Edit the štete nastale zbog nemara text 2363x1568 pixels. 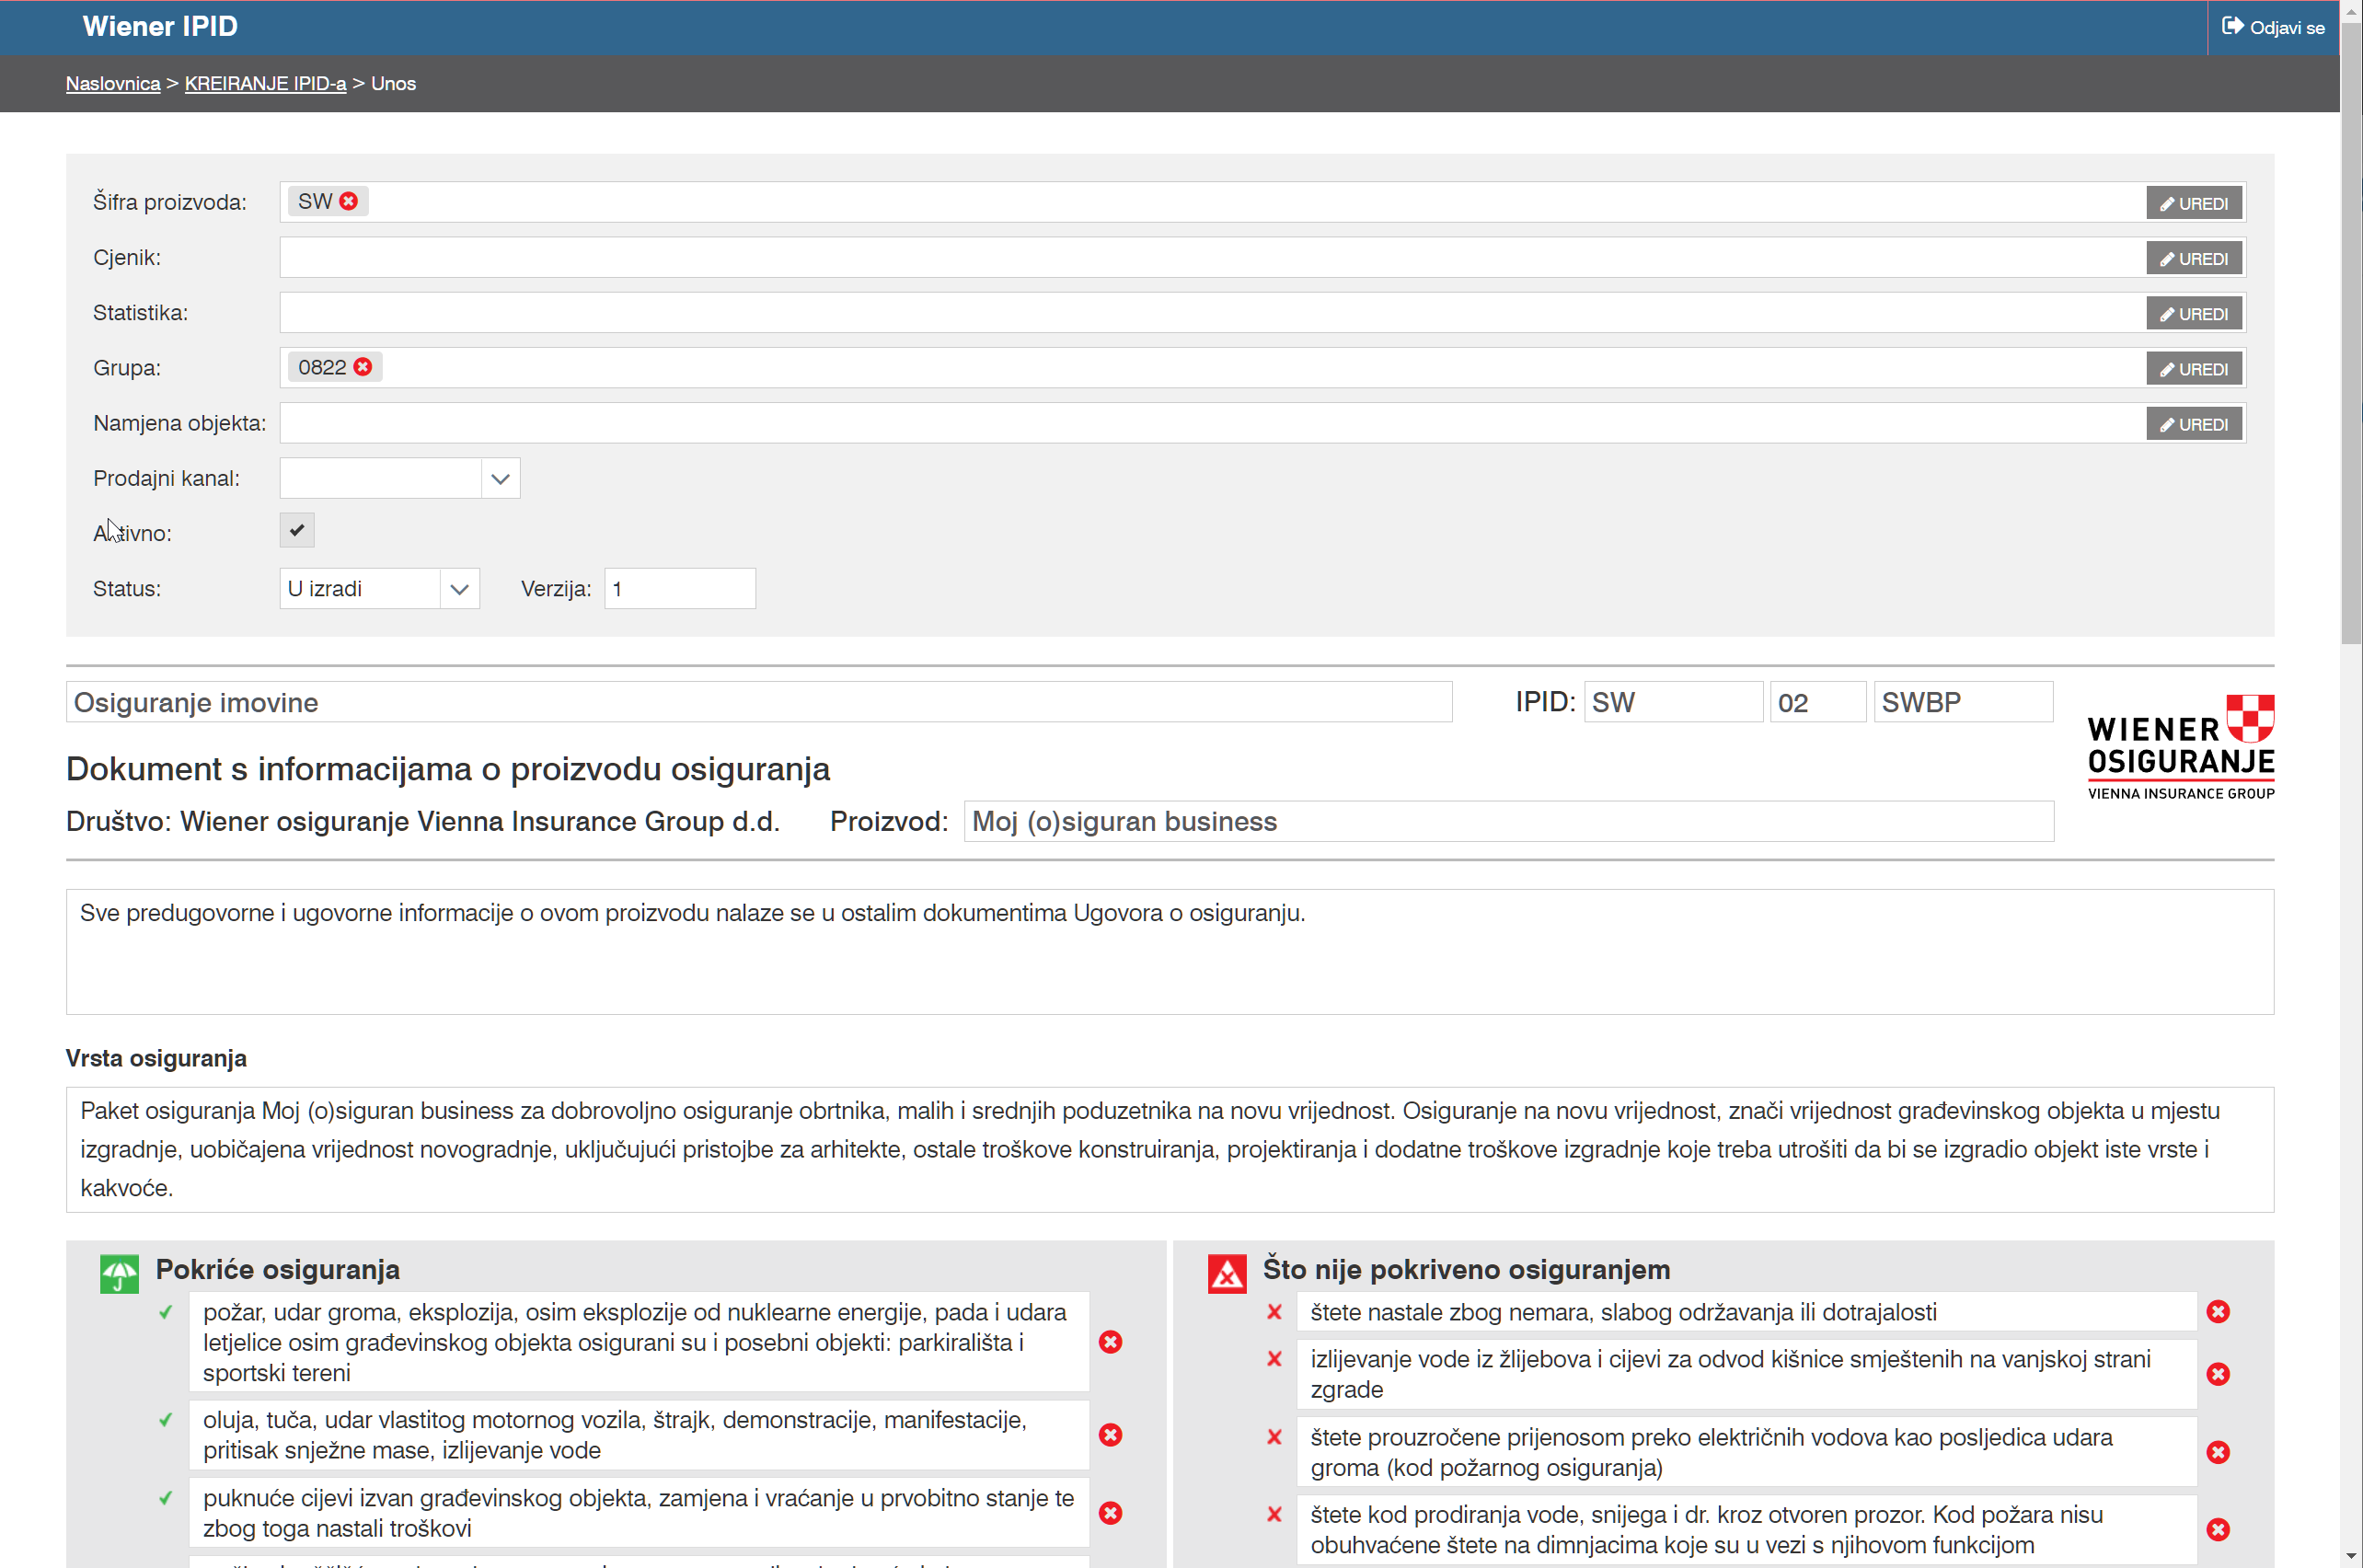tap(1747, 1312)
